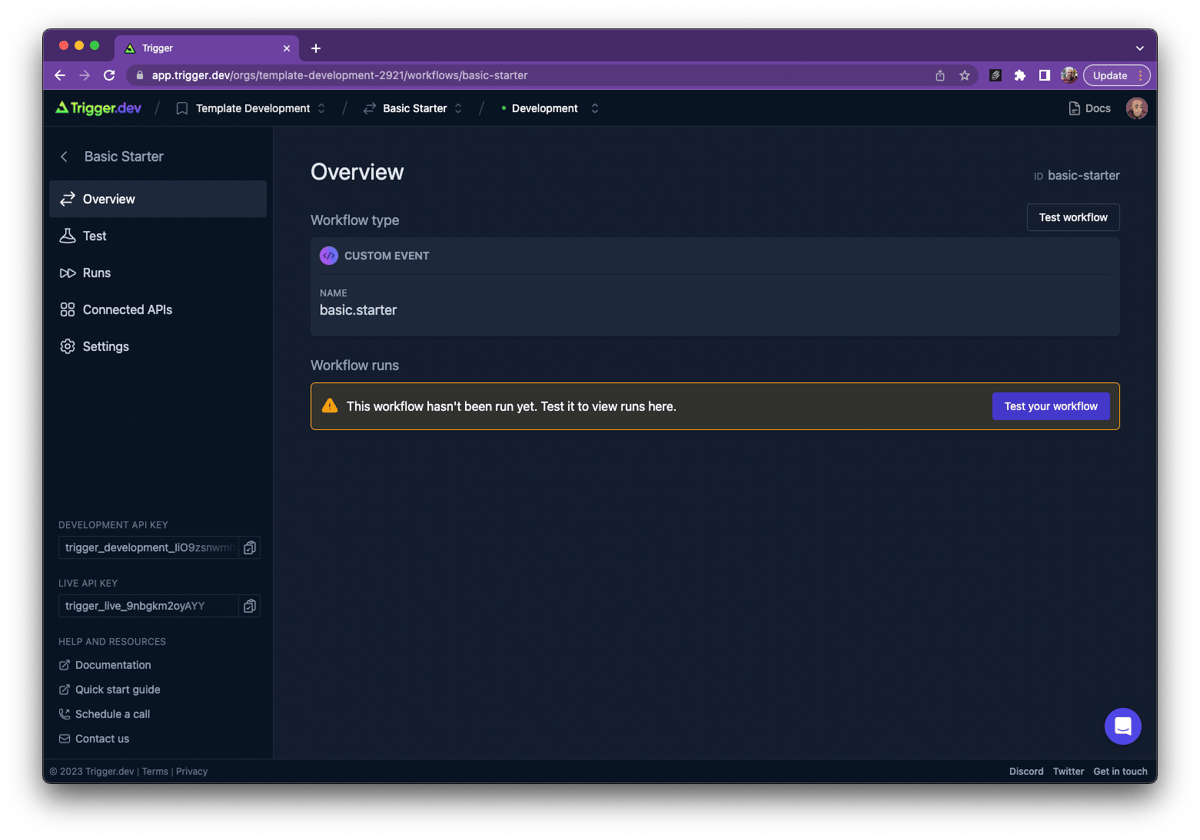Open the user avatar in app header
The image size is (1200, 840).
(1136, 108)
